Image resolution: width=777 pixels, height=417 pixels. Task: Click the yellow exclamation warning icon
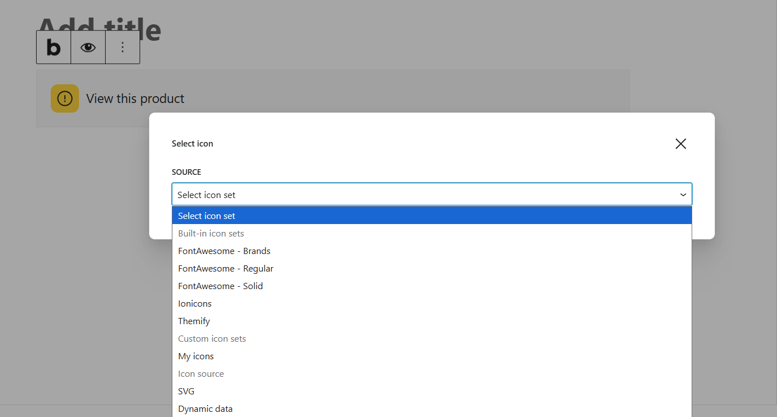[65, 98]
